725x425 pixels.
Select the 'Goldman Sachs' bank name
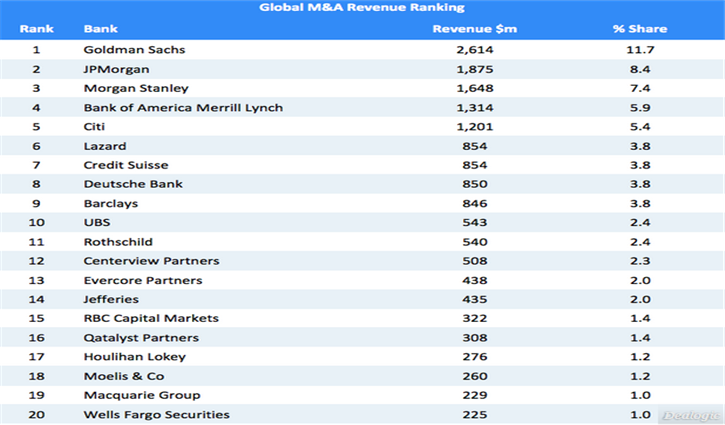[x=134, y=49]
